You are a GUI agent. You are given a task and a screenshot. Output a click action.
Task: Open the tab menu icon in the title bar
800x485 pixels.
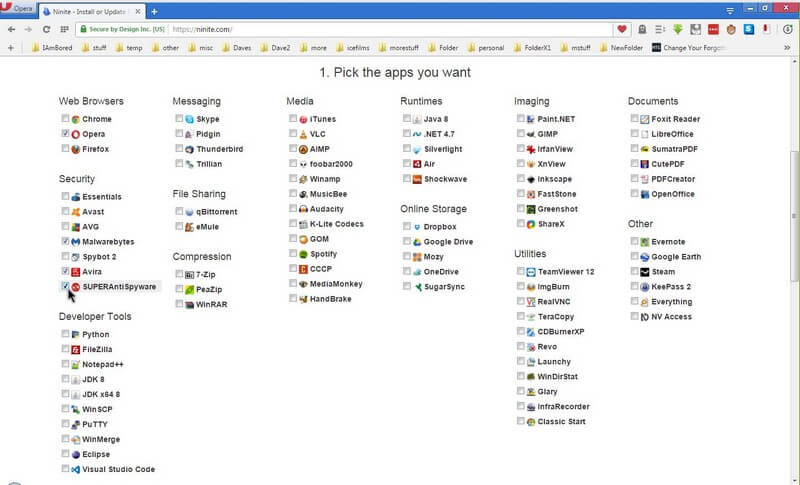[x=730, y=10]
